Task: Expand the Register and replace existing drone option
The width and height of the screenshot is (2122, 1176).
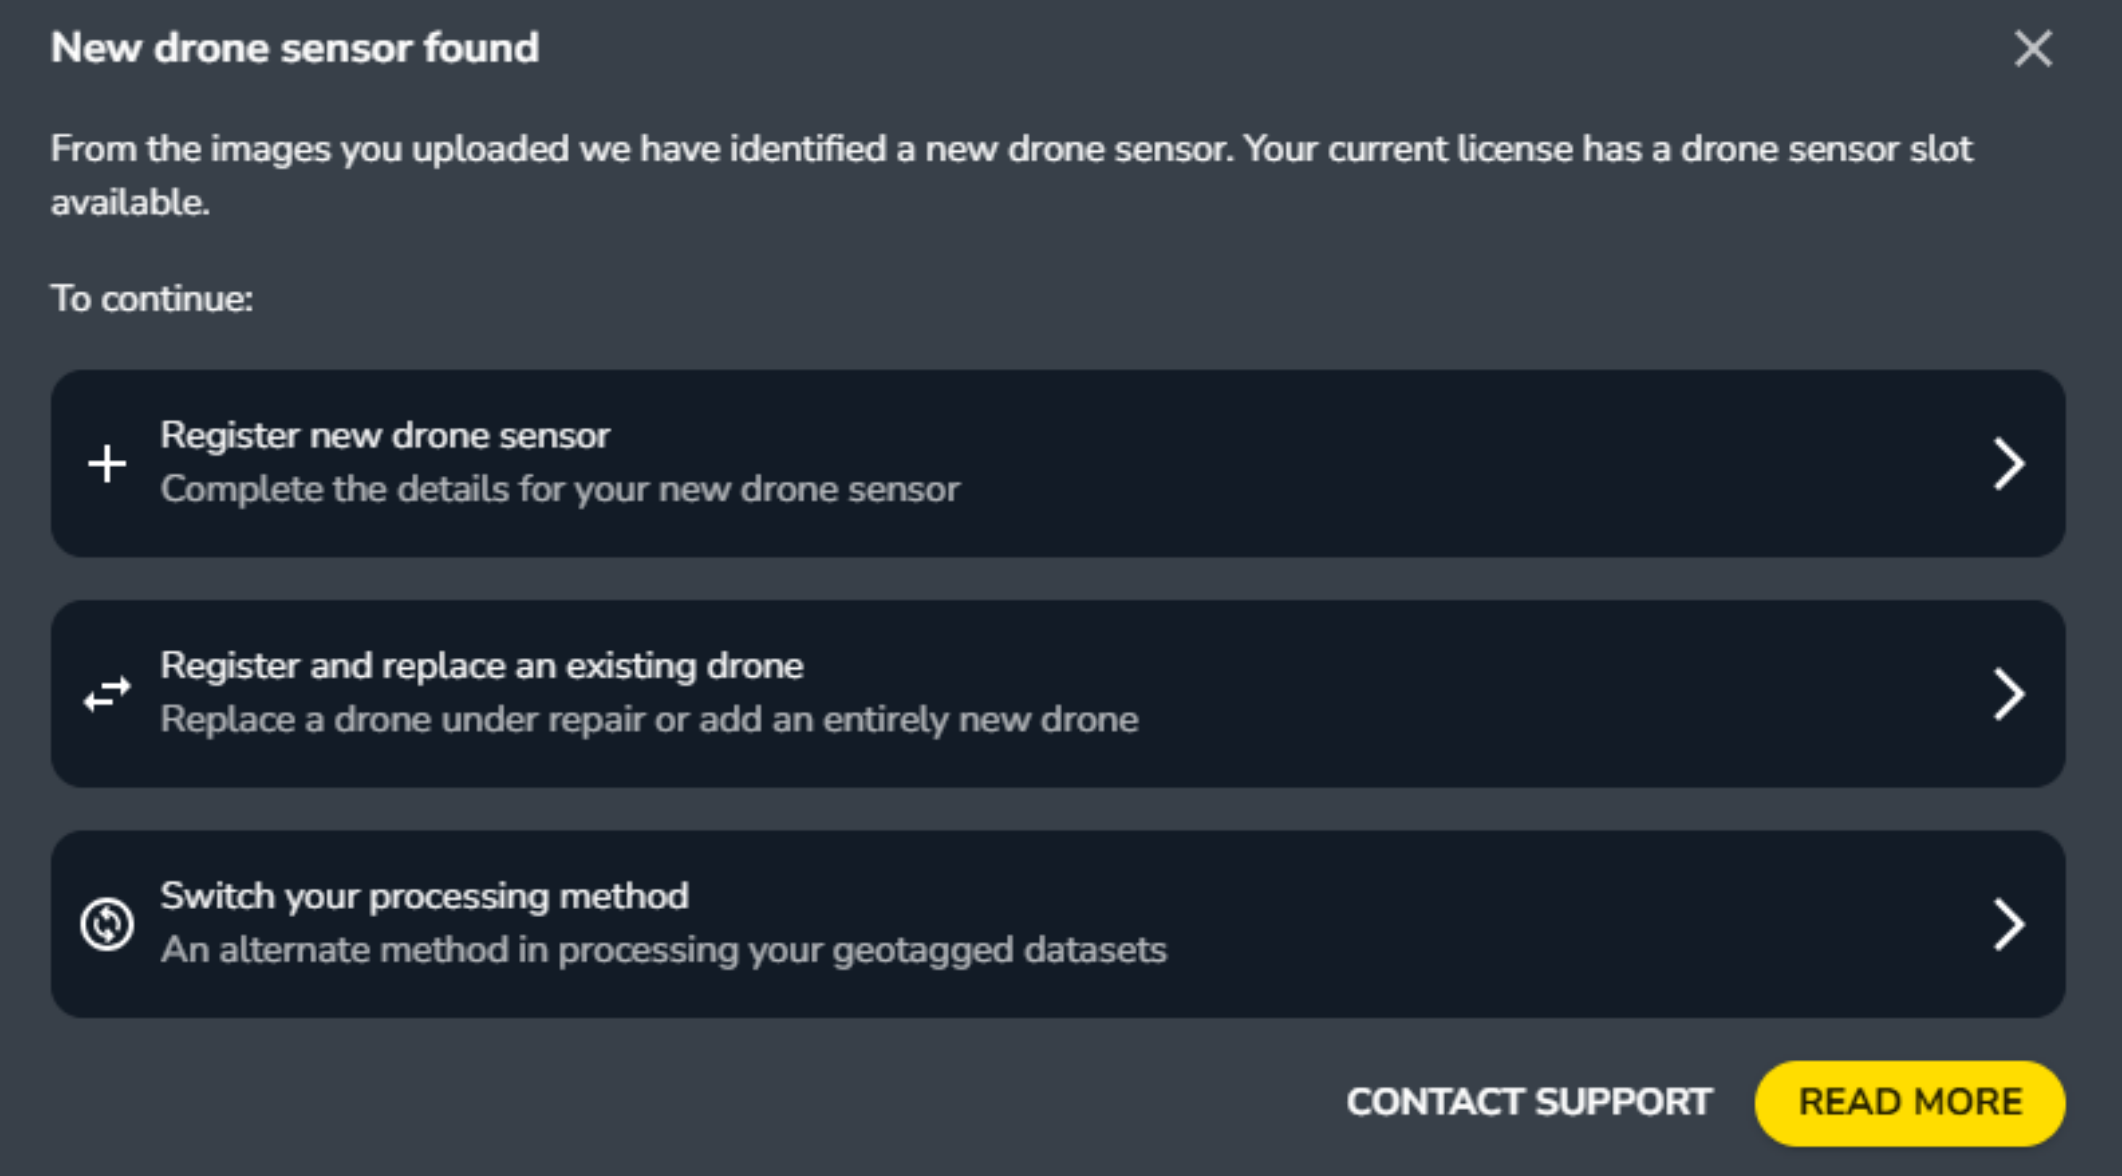Action: (x=2008, y=691)
